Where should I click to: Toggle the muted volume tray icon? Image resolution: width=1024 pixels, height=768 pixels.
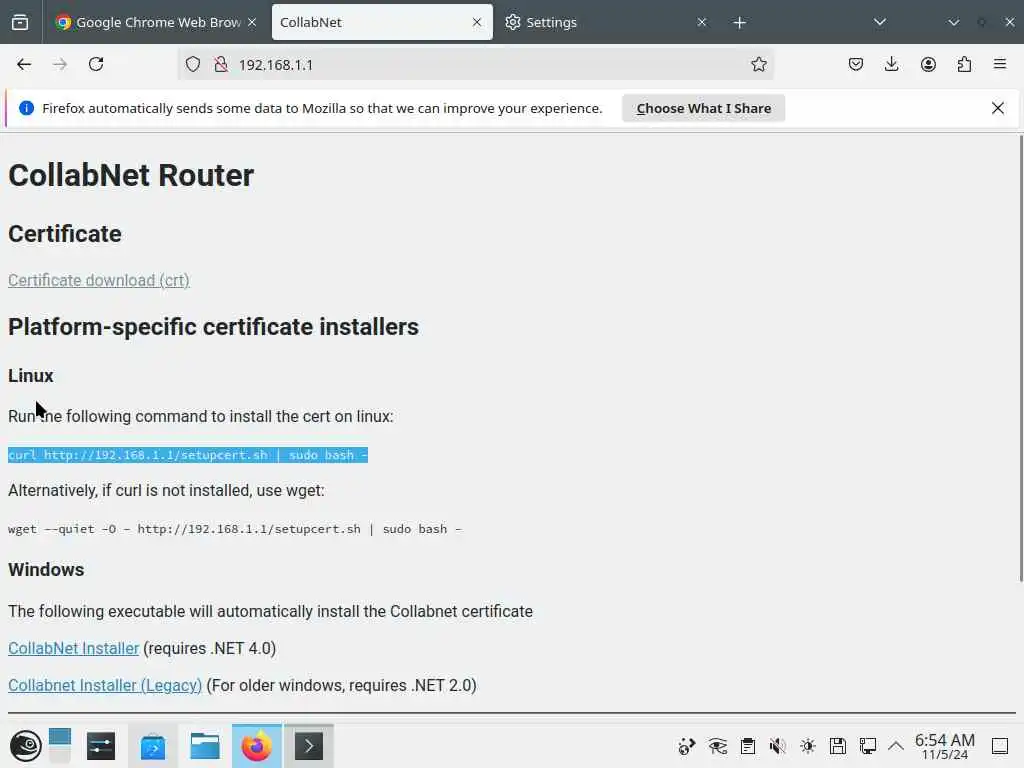777,746
